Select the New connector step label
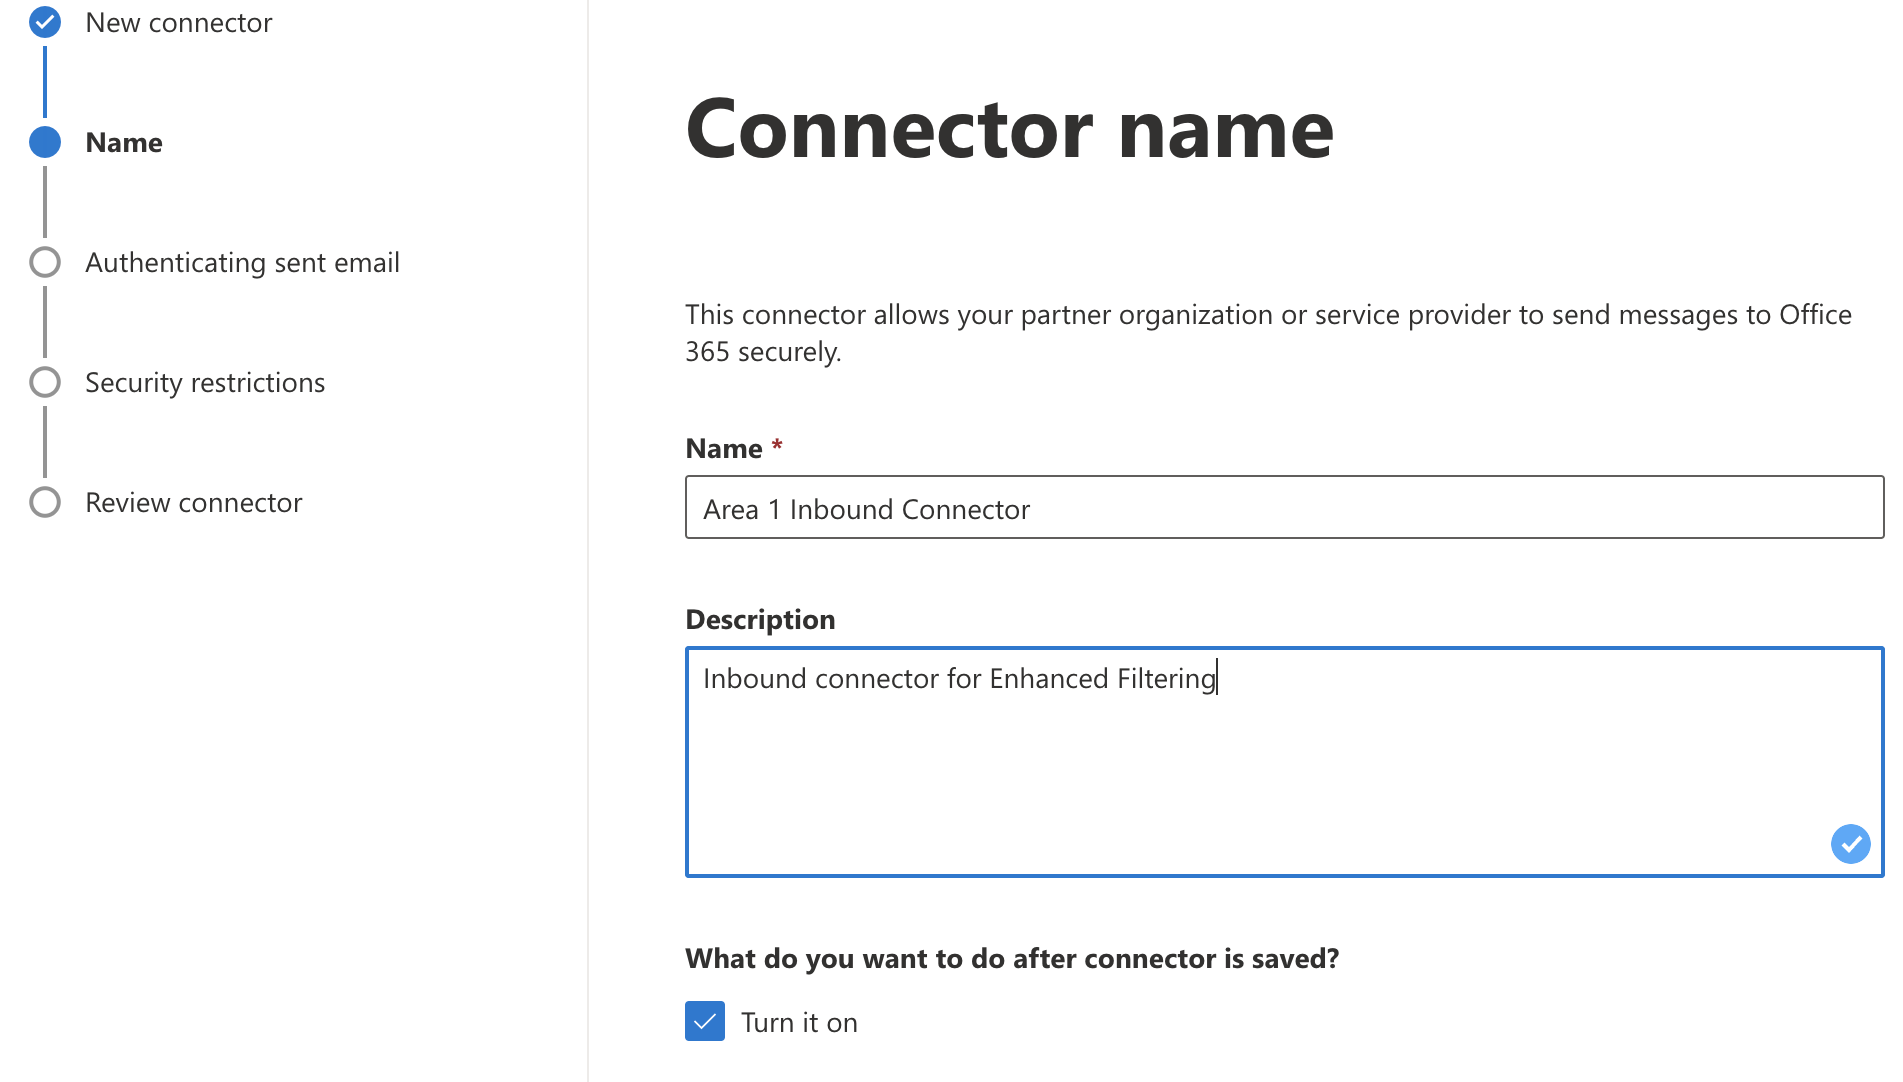Viewport: 1903px width, 1082px height. tap(179, 22)
